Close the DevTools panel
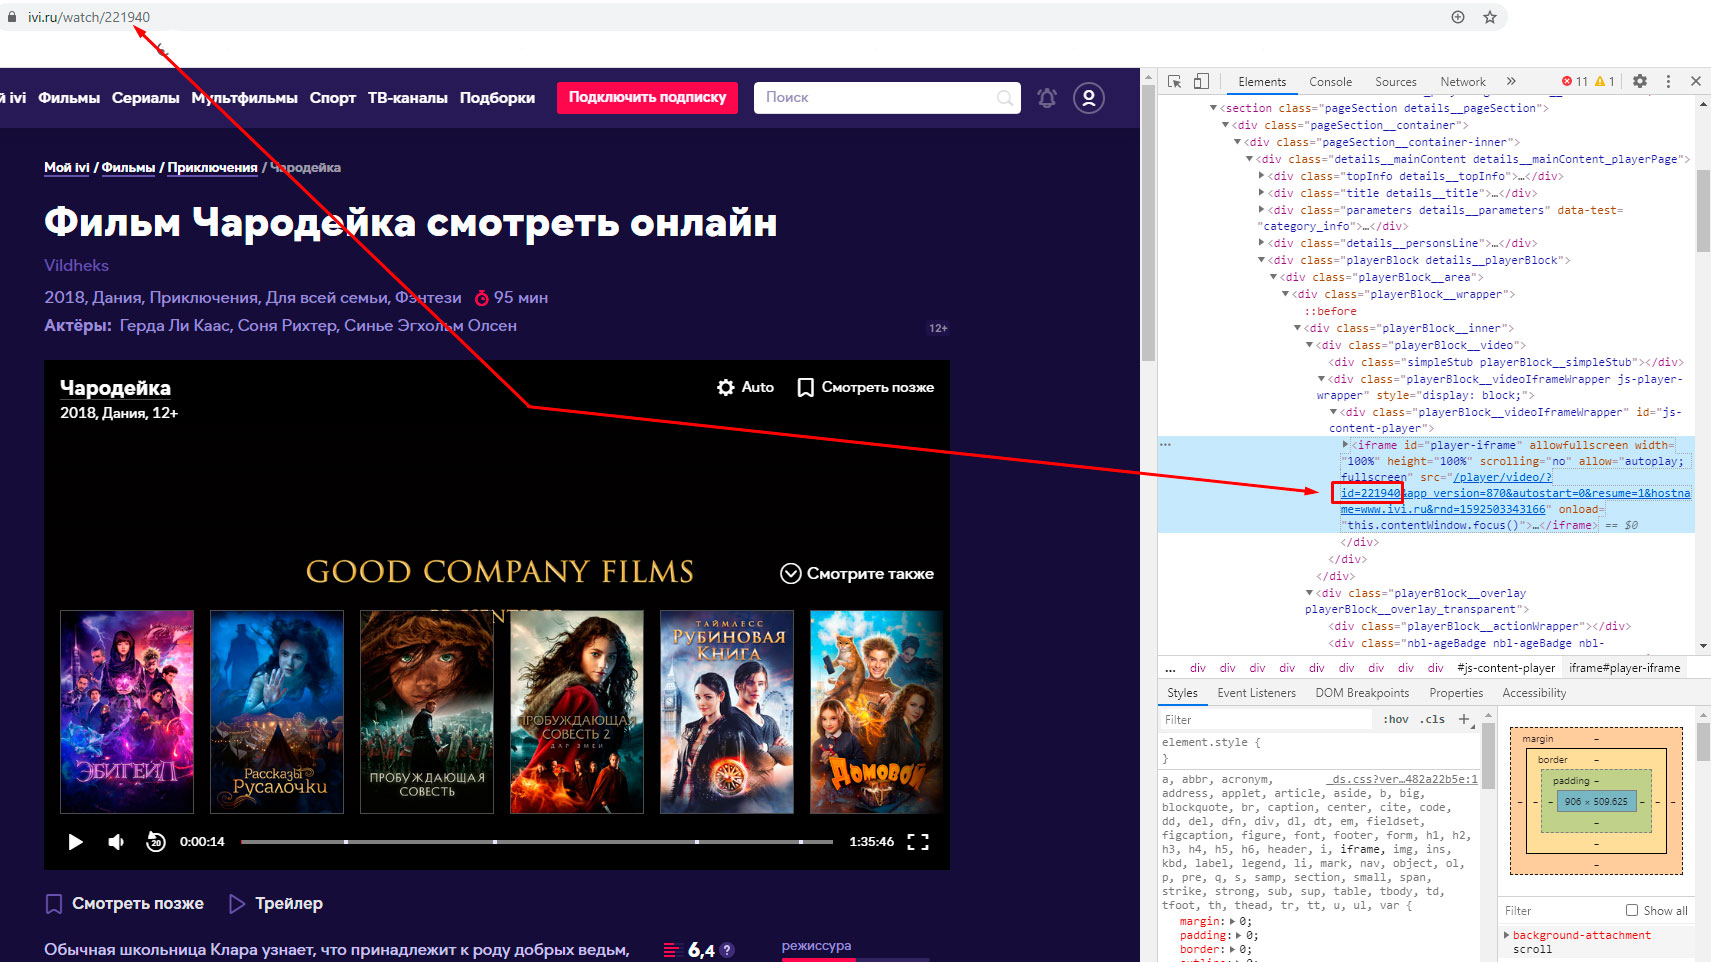The height and width of the screenshot is (962, 1711). coord(1696,81)
